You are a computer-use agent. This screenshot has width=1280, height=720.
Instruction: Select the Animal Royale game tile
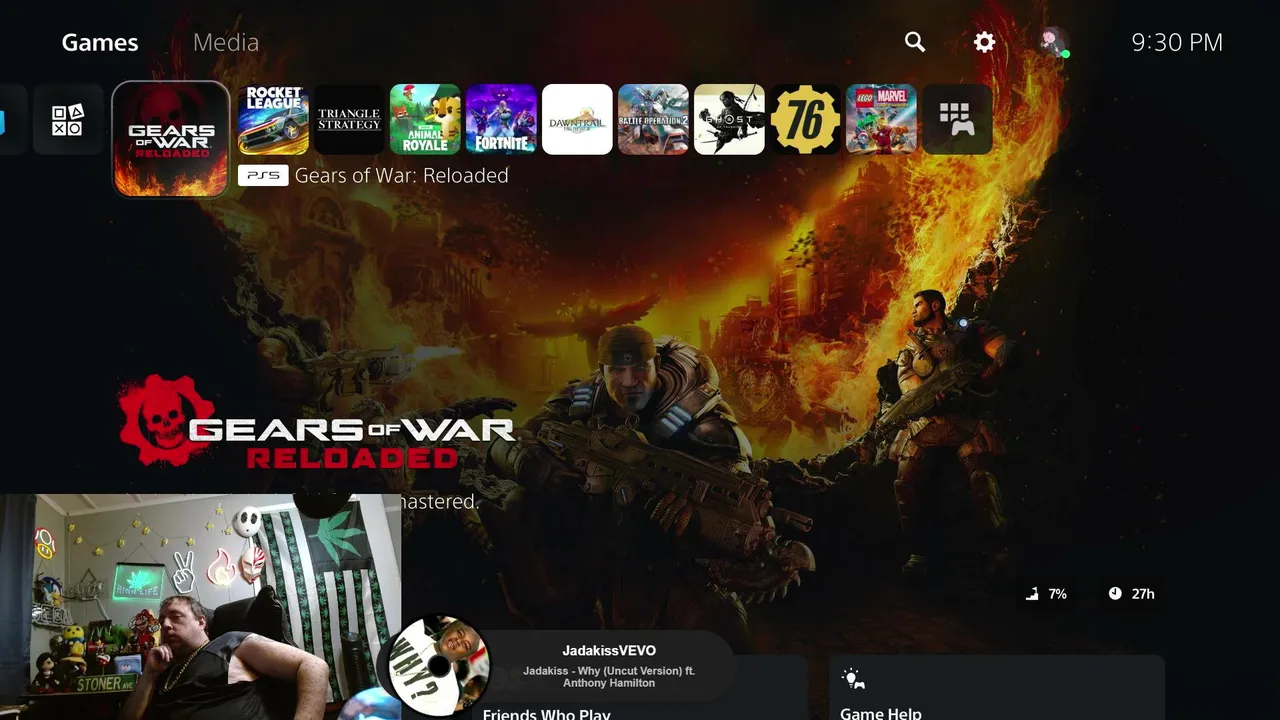tap(425, 119)
